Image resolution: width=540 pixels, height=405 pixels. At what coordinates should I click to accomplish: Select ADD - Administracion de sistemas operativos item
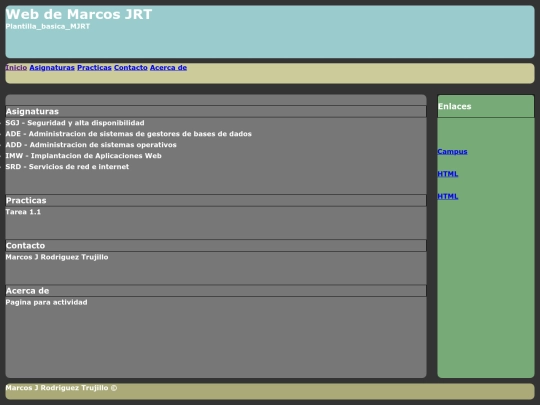click(x=91, y=145)
